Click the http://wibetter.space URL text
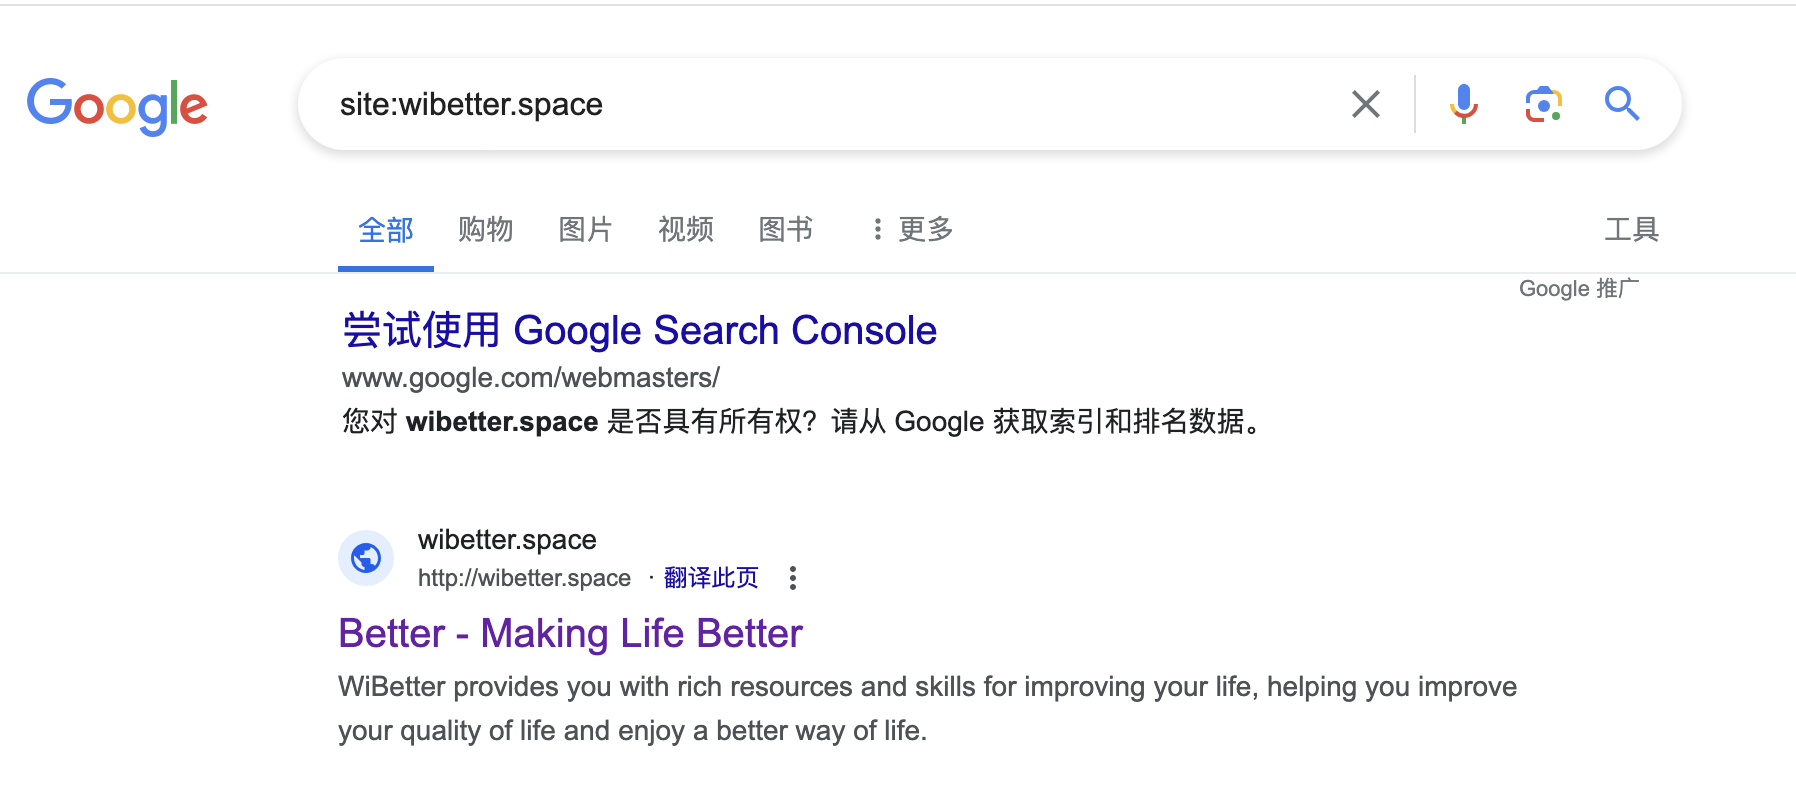The image size is (1796, 804). click(x=524, y=578)
